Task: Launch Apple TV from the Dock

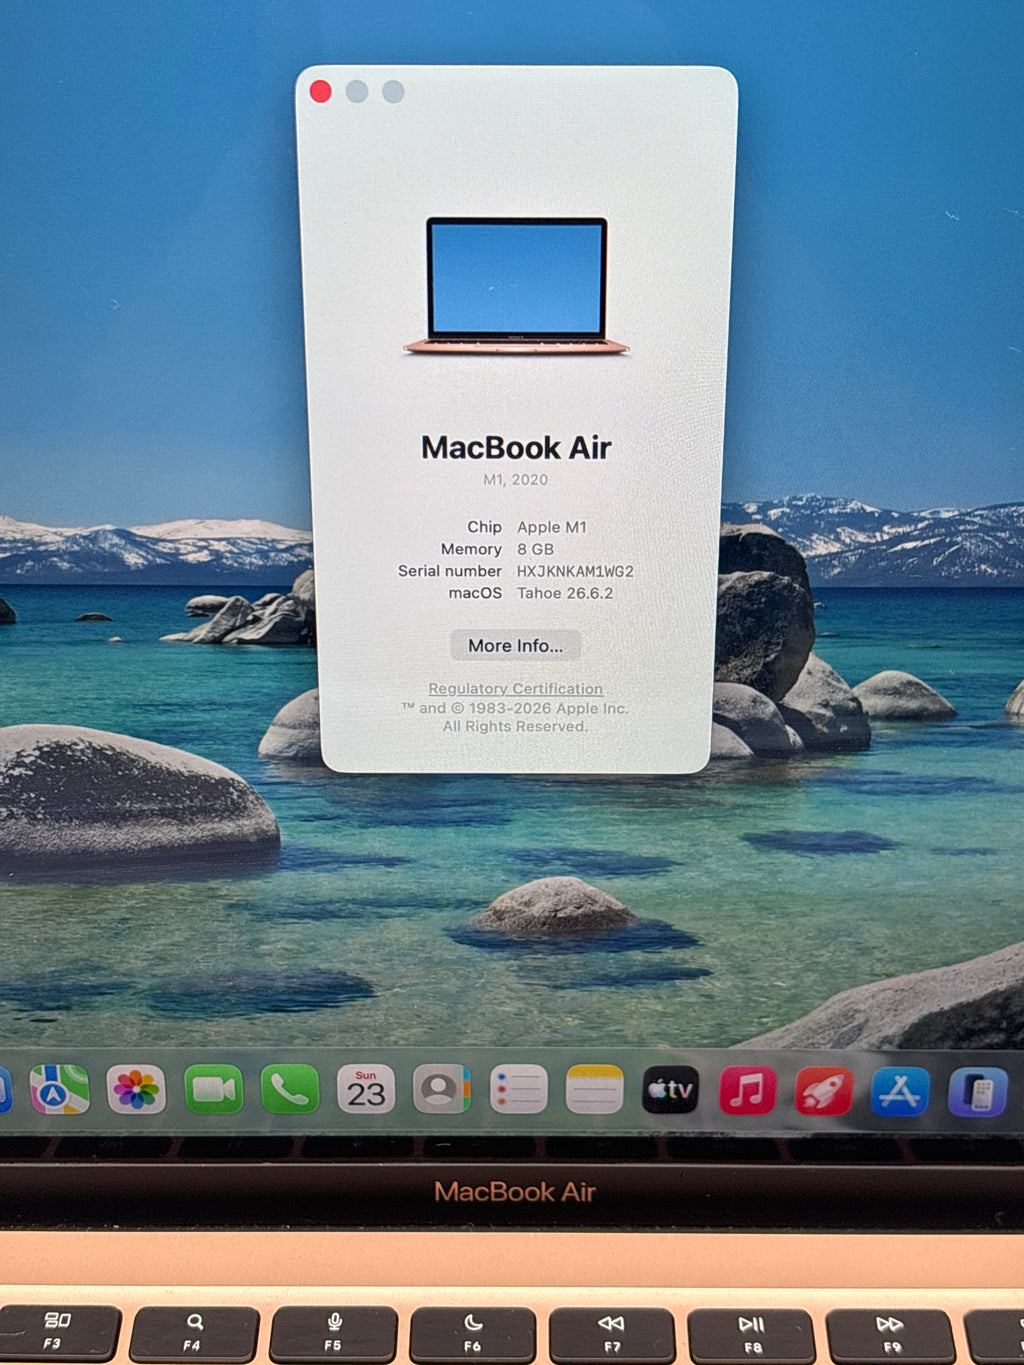Action: 671,1089
